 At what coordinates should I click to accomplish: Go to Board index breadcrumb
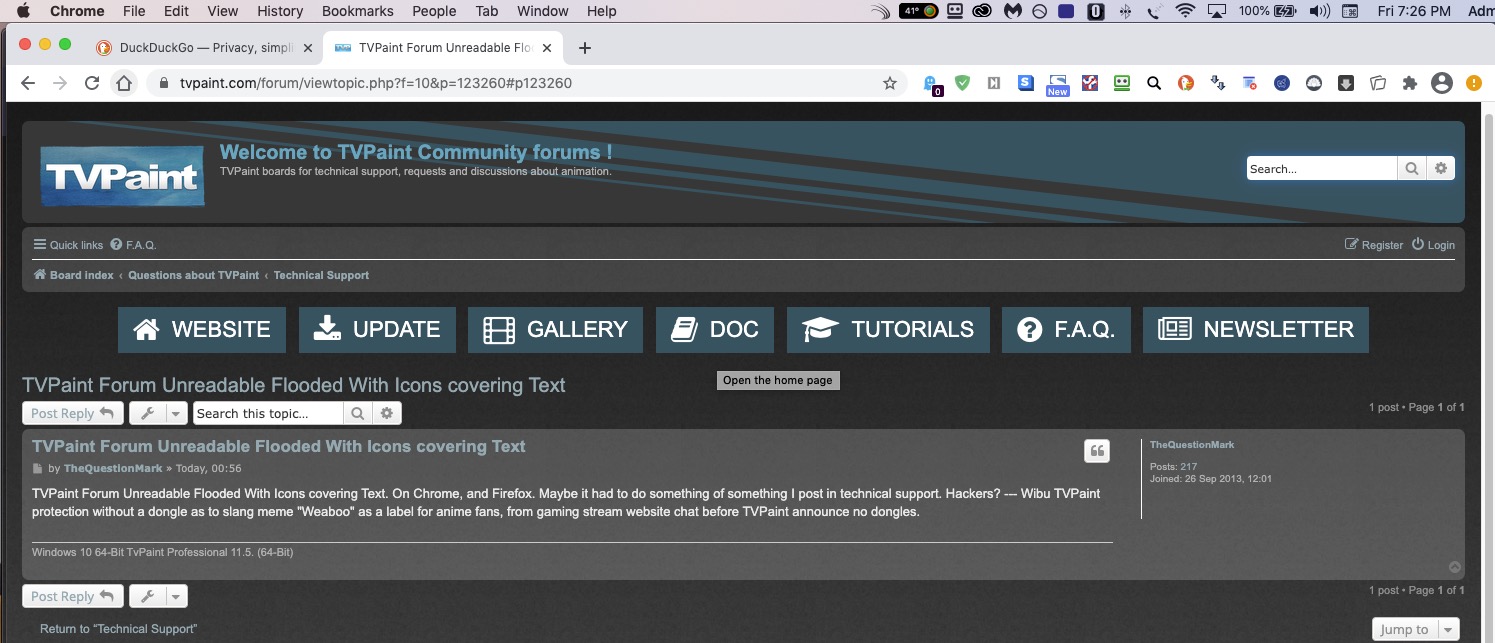(74, 275)
